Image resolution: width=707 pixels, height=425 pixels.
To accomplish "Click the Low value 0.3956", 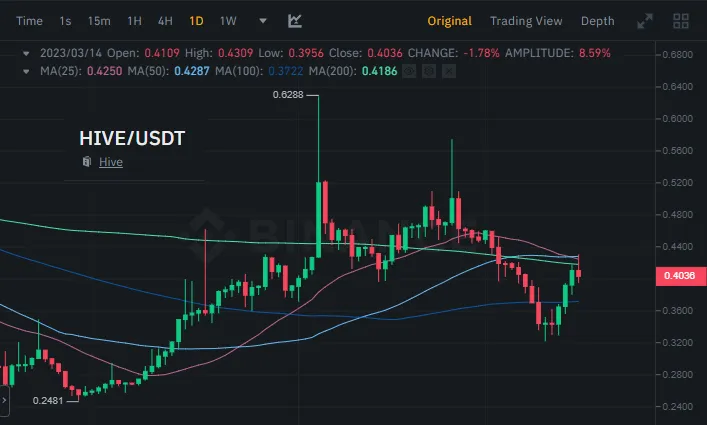I will coord(306,53).
